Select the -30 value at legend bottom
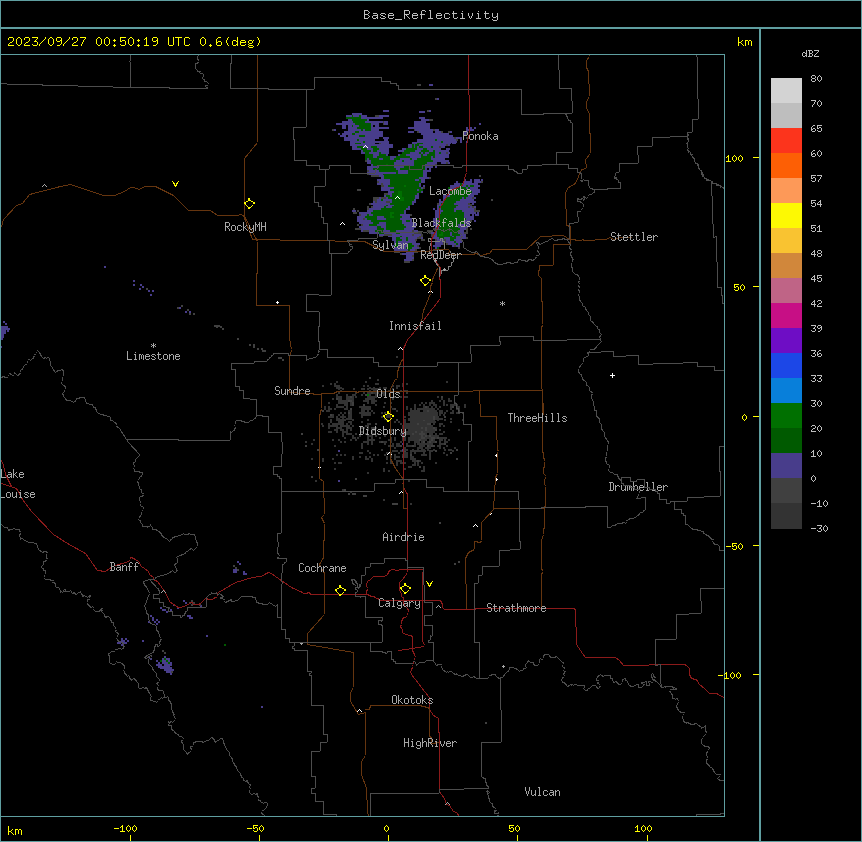Screen dimensions: 862x842 coord(819,528)
